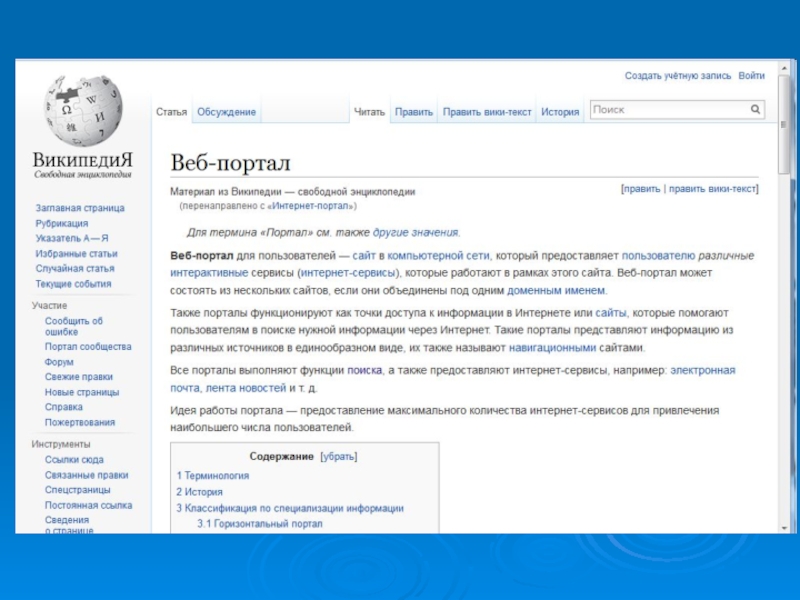Click the scrollbar up arrow

[784, 68]
